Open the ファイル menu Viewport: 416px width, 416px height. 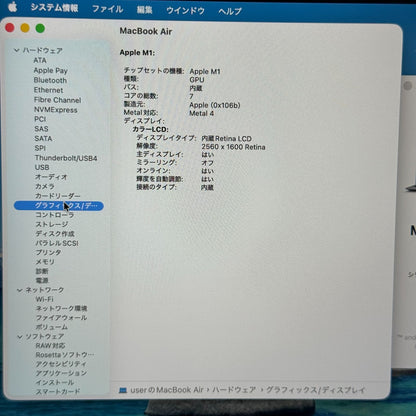pyautogui.click(x=107, y=9)
